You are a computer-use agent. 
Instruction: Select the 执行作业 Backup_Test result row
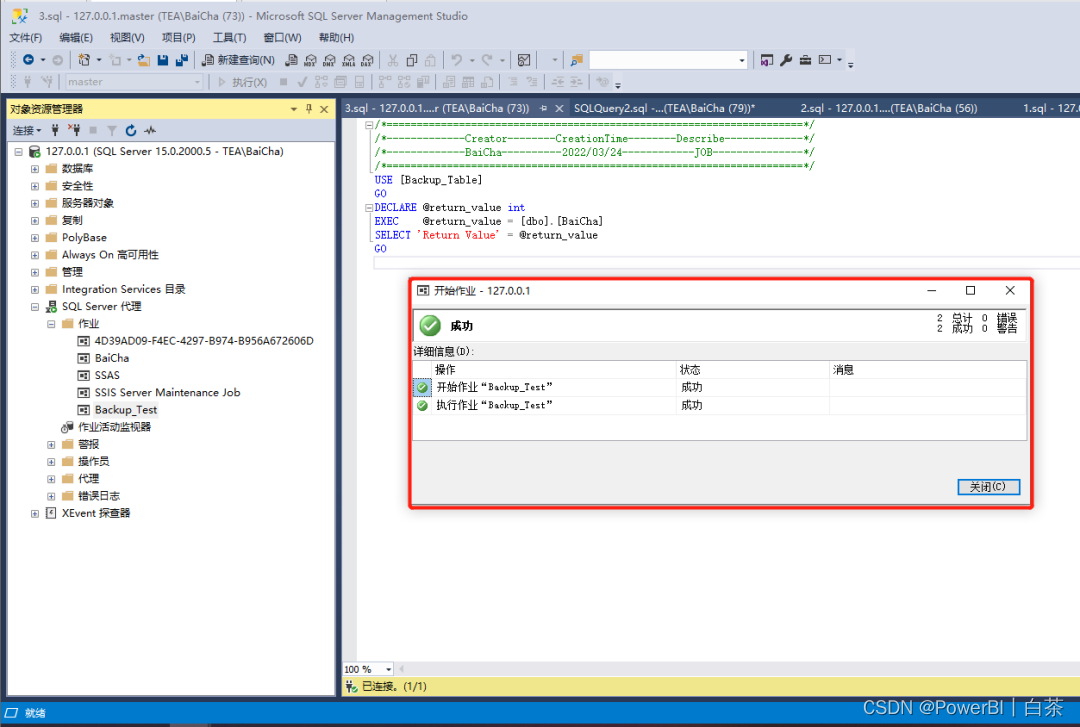coord(719,405)
